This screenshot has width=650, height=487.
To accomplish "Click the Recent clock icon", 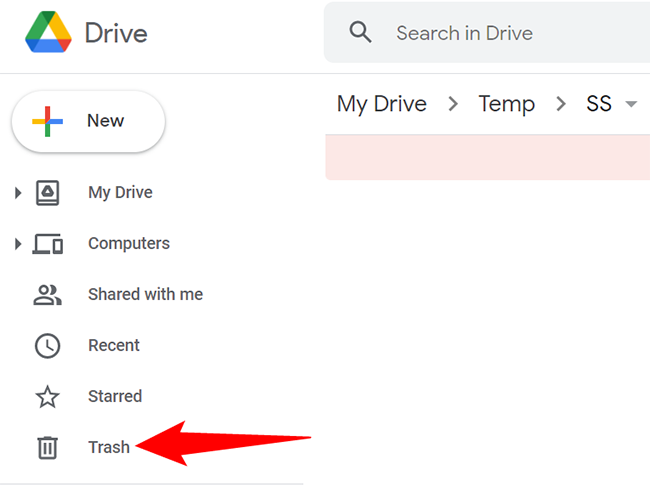I will [x=48, y=345].
